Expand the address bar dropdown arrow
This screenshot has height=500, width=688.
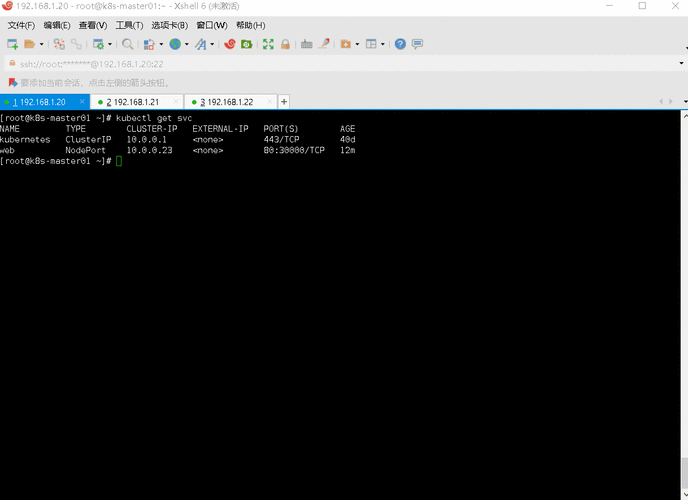[680, 63]
